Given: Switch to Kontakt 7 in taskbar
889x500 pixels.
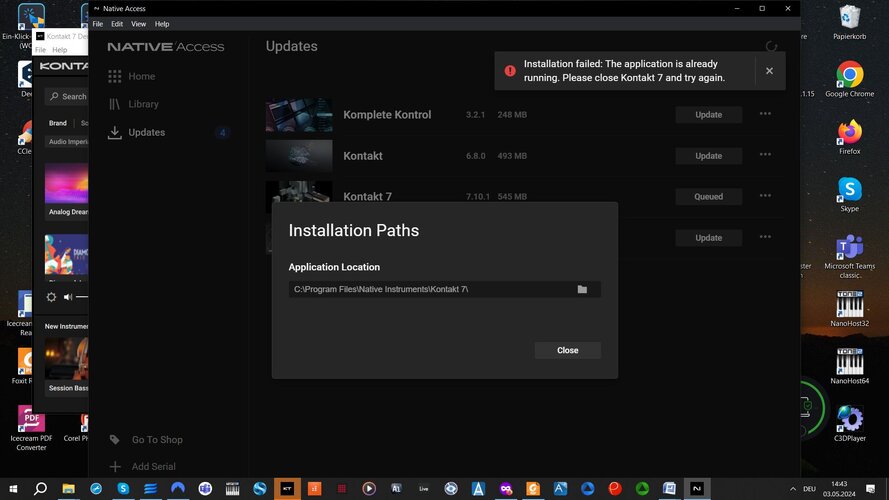Looking at the screenshot, I should point(287,488).
